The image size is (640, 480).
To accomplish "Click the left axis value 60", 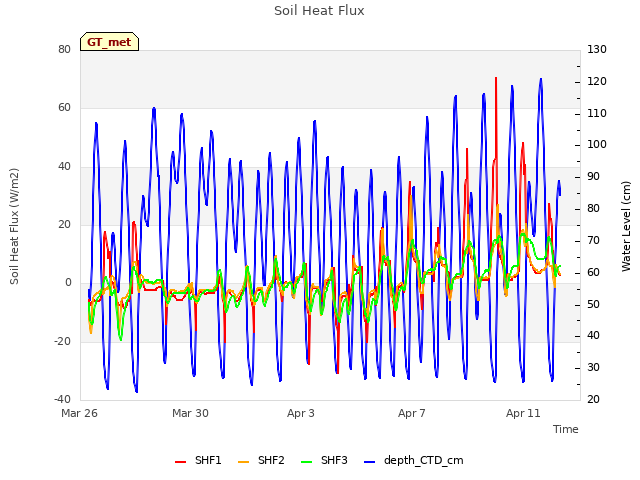I will [x=64, y=108].
